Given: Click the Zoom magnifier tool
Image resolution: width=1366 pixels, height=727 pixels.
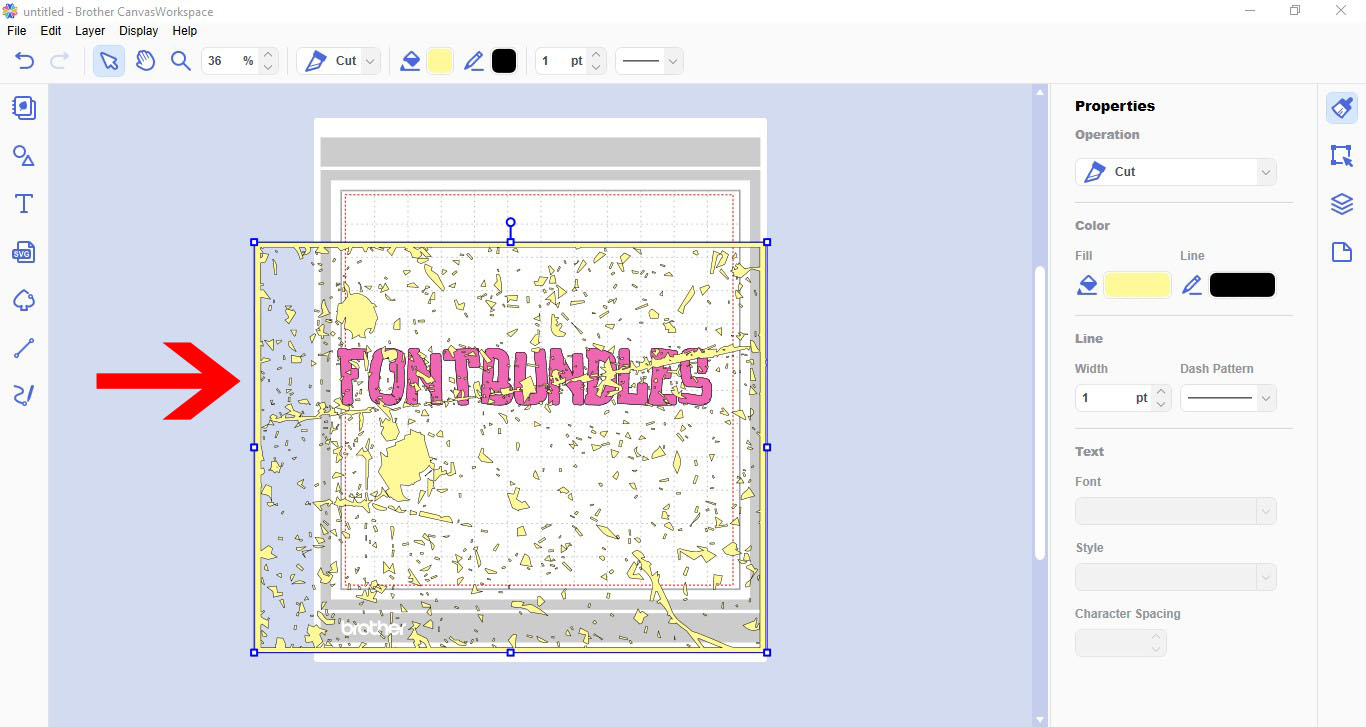Looking at the screenshot, I should (x=181, y=61).
